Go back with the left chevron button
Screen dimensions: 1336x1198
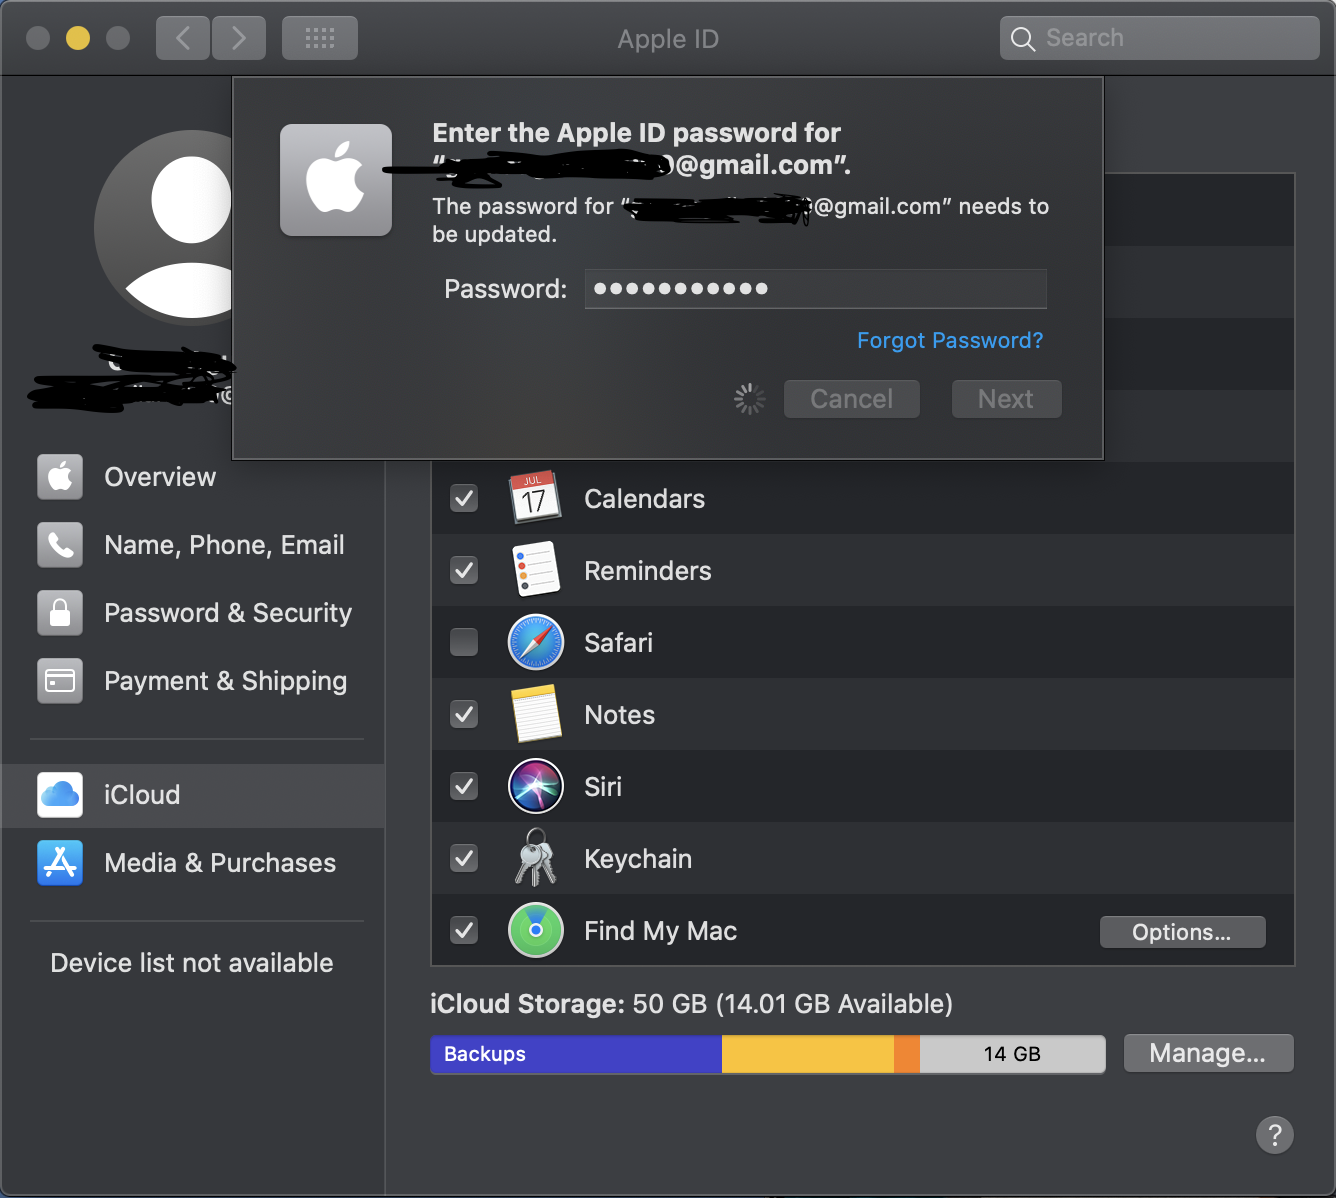click(183, 39)
